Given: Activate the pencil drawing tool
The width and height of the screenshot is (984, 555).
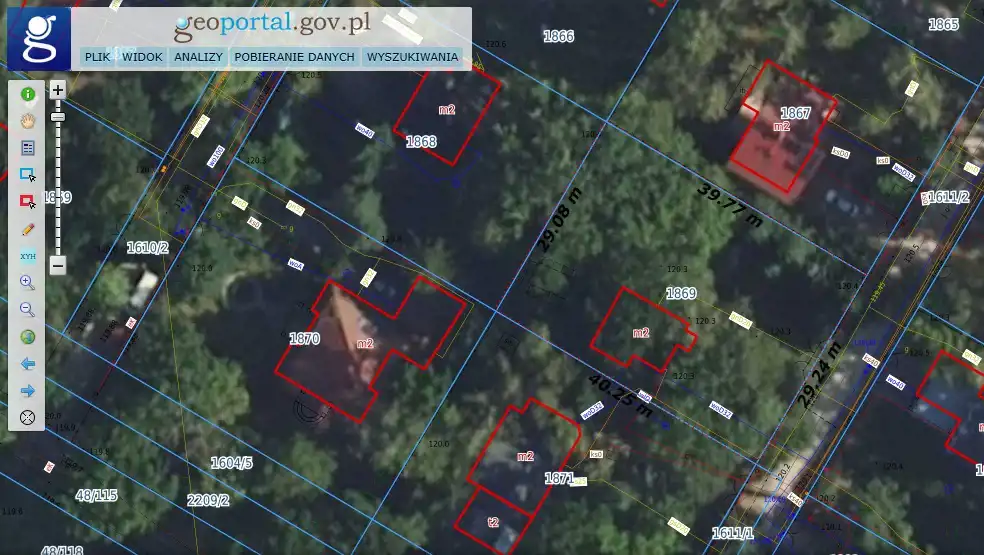Looking at the screenshot, I should tap(28, 229).
